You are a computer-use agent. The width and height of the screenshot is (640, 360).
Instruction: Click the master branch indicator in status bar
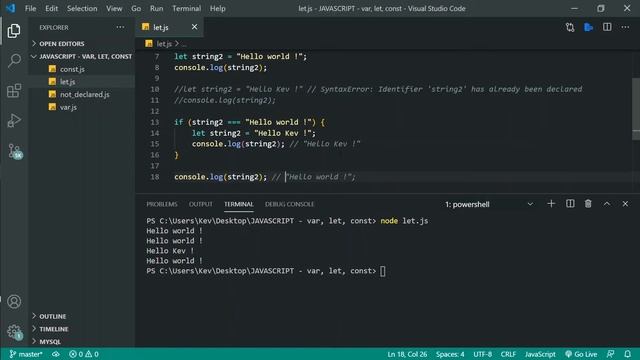click(x=26, y=354)
